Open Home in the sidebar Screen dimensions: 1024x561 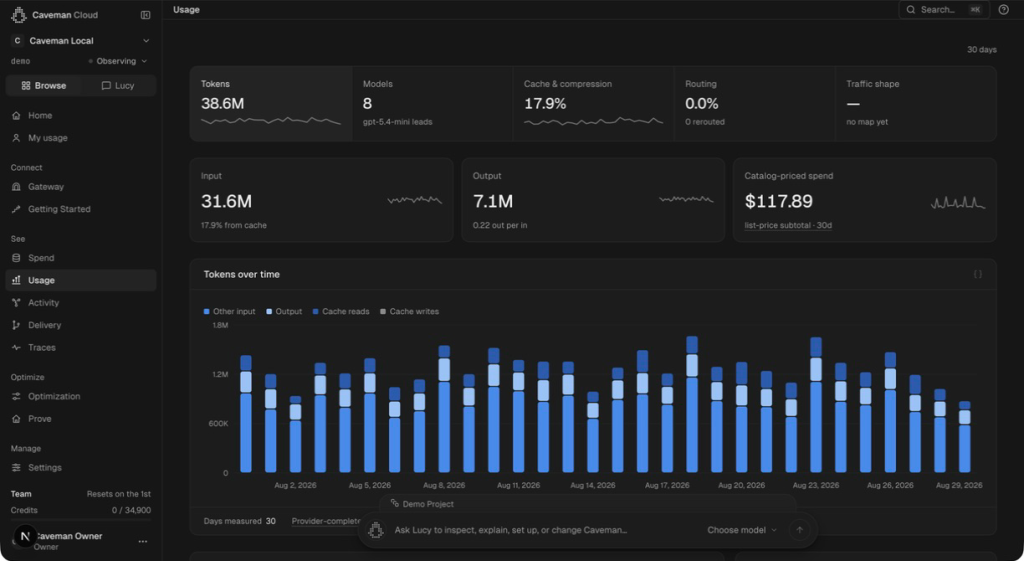click(x=81, y=116)
